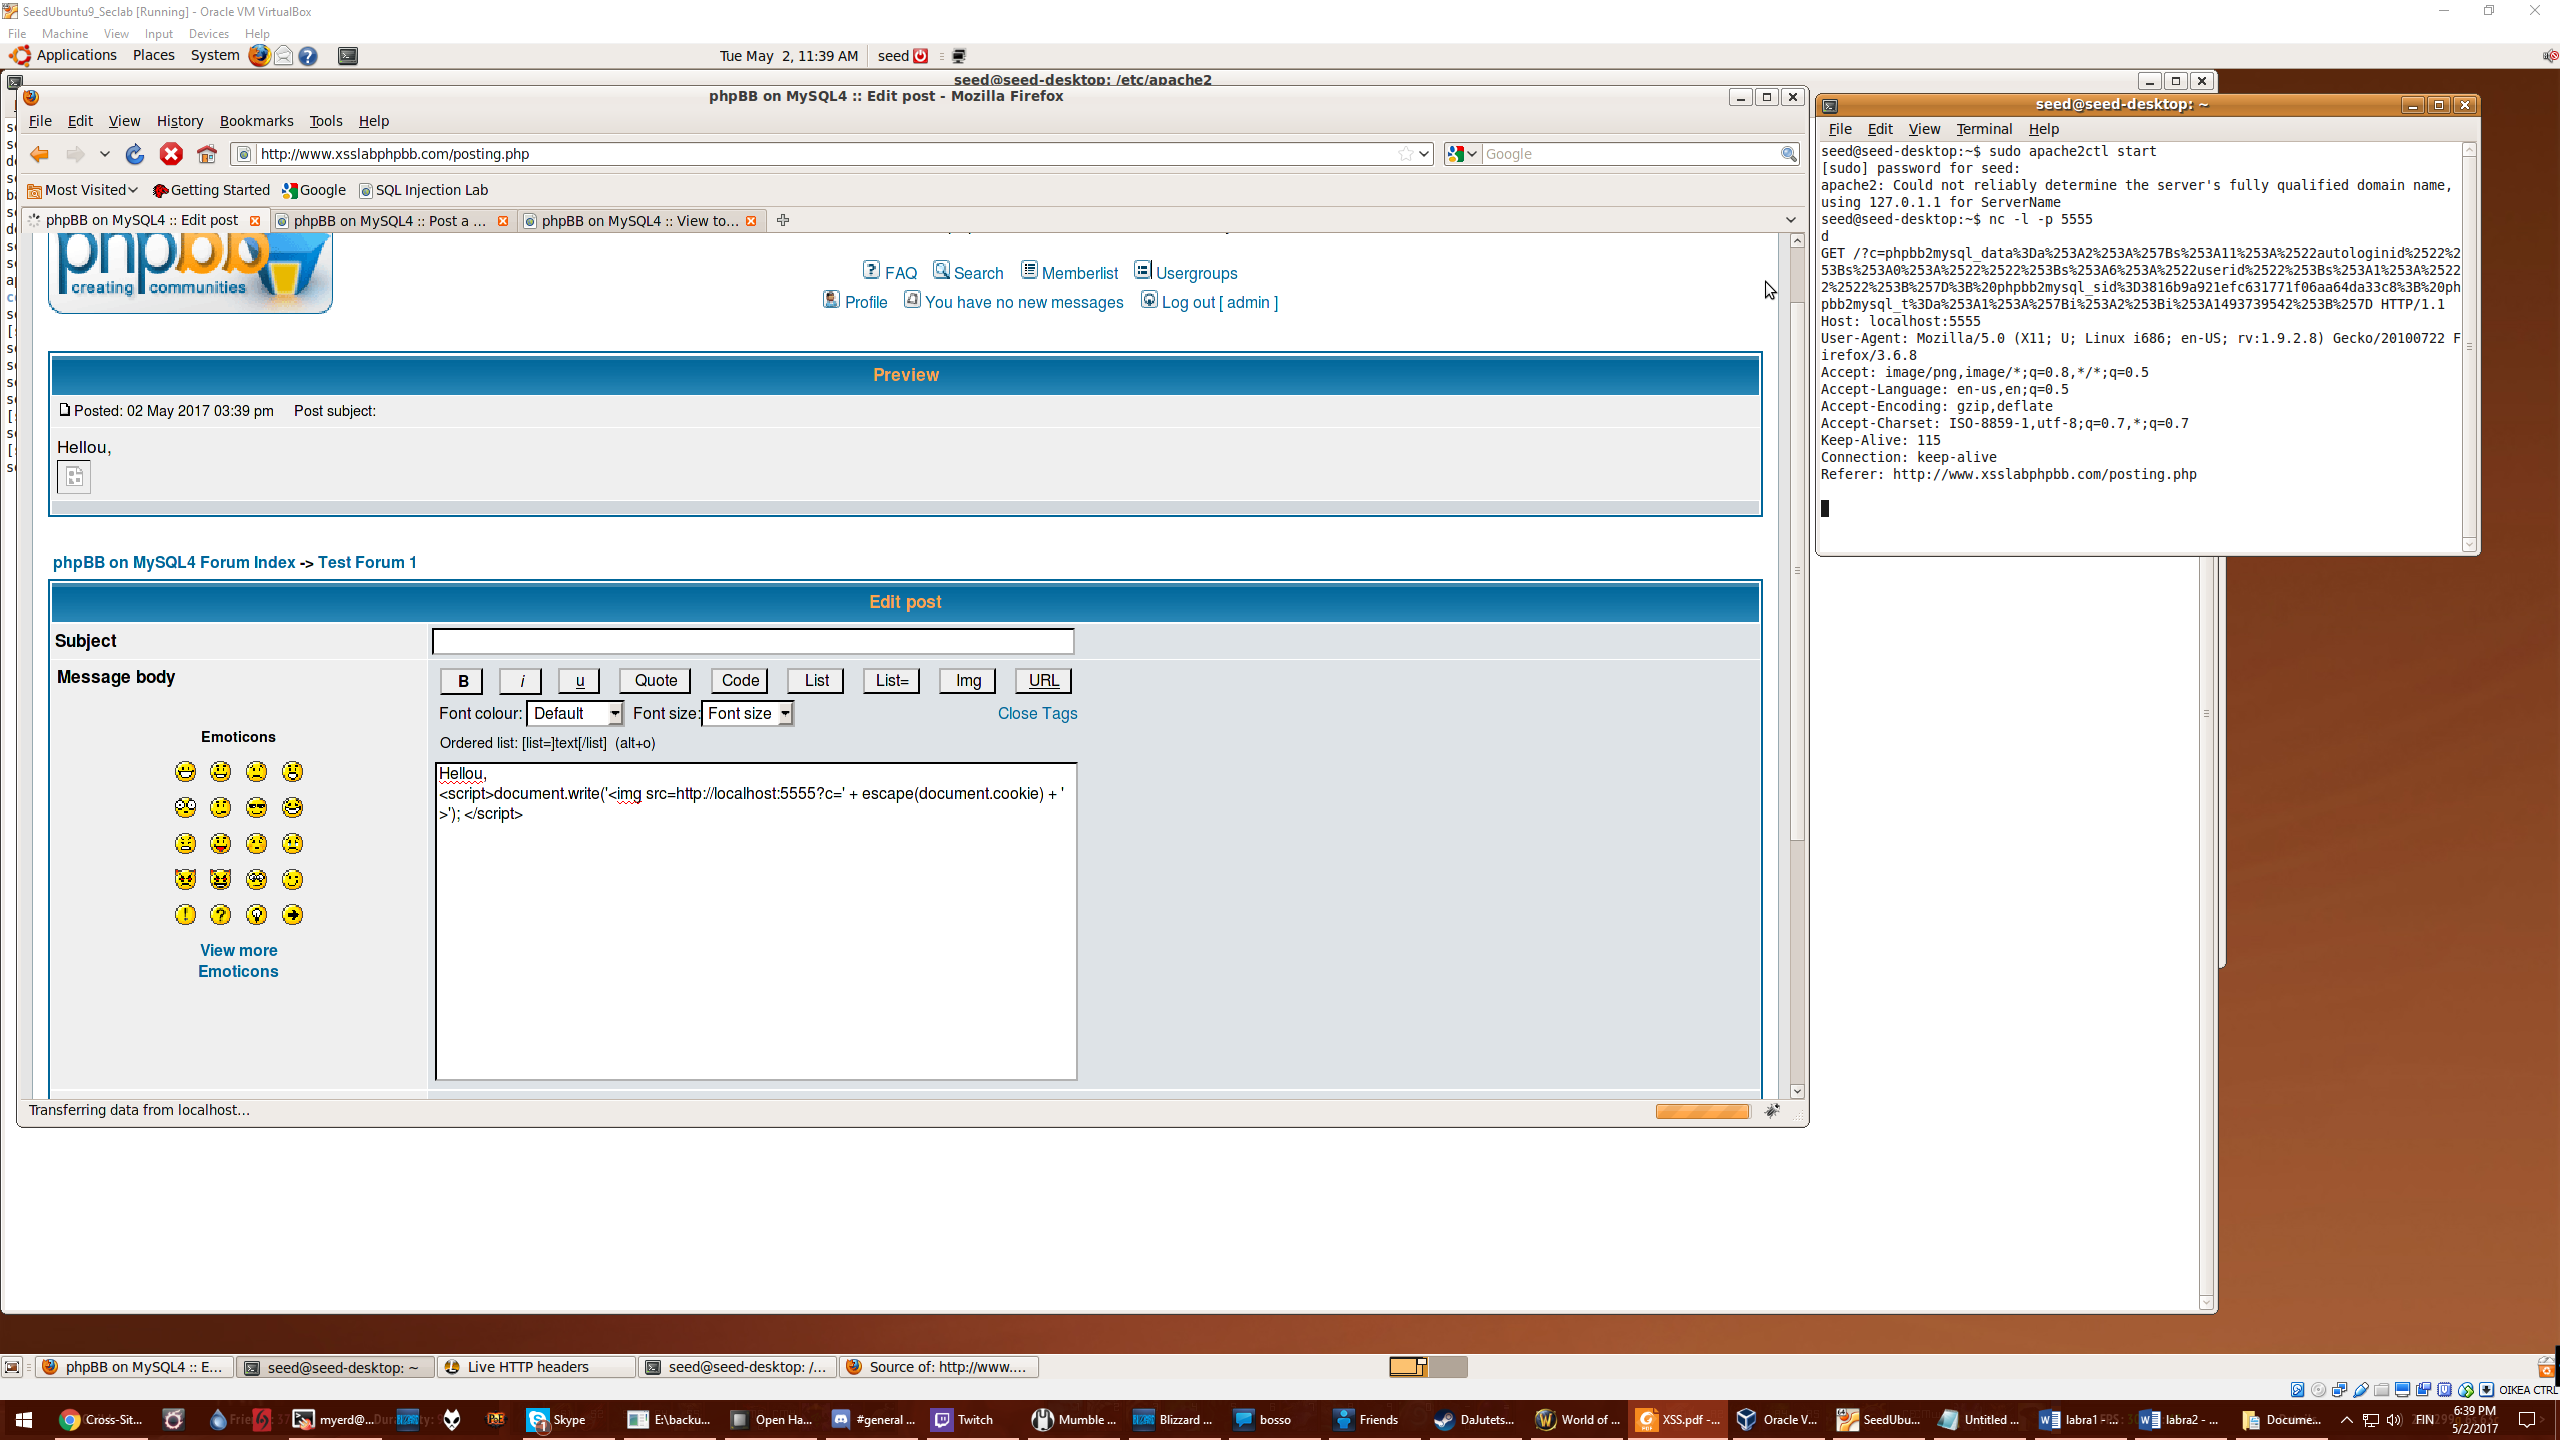2560x1440 pixels.
Task: Open the Font colour dropdown
Action: pyautogui.click(x=575, y=713)
